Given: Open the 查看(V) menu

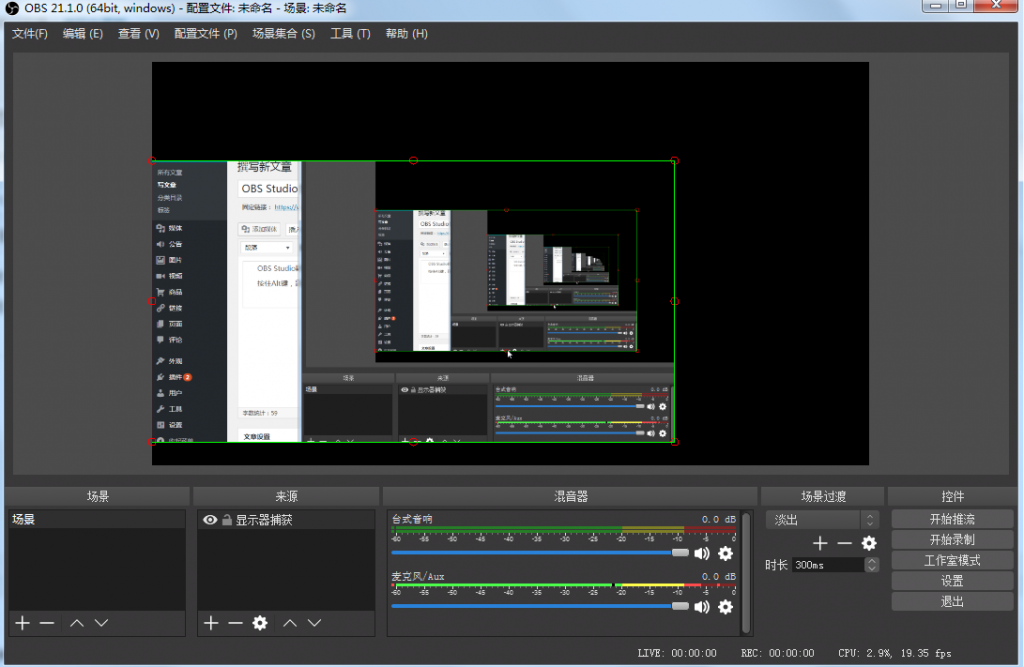Looking at the screenshot, I should pyautogui.click(x=138, y=34).
